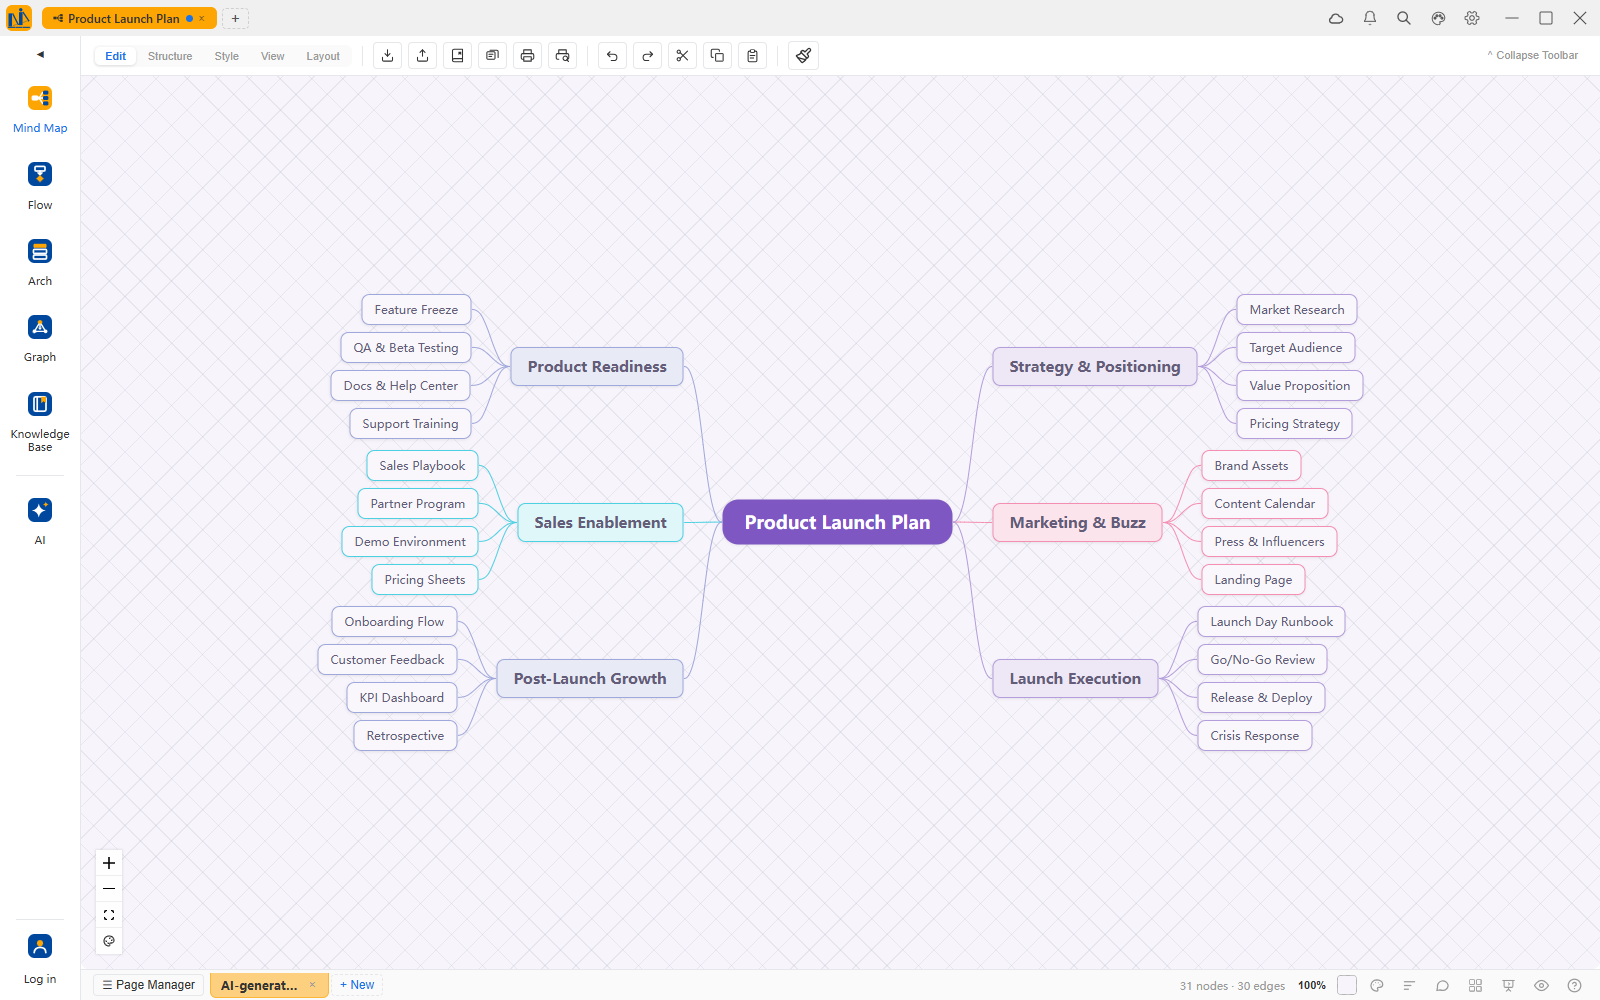Open the Knowledge Base module
Screen dimensions: 1600x1000
[x=40, y=421]
